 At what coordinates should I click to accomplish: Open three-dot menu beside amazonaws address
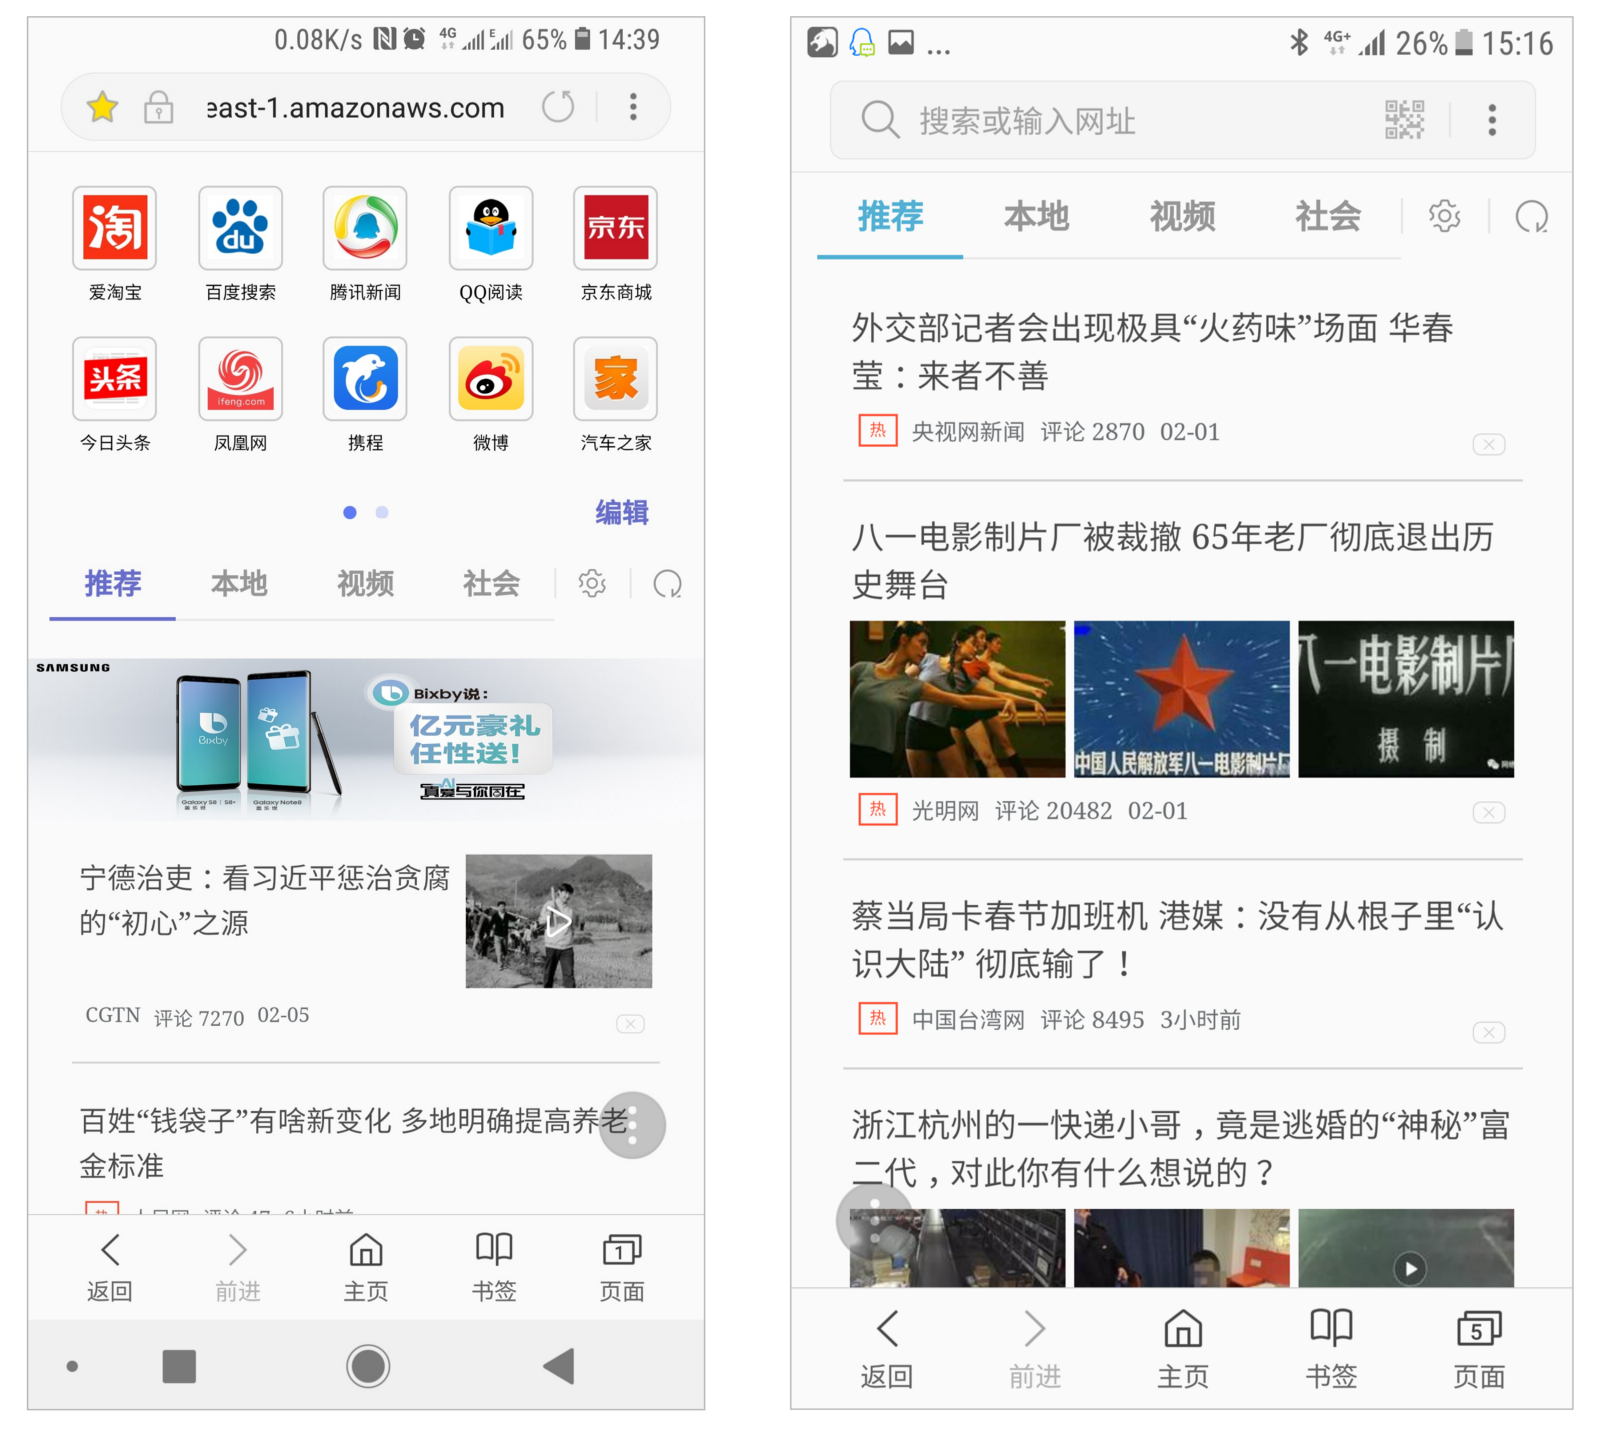coord(633,107)
